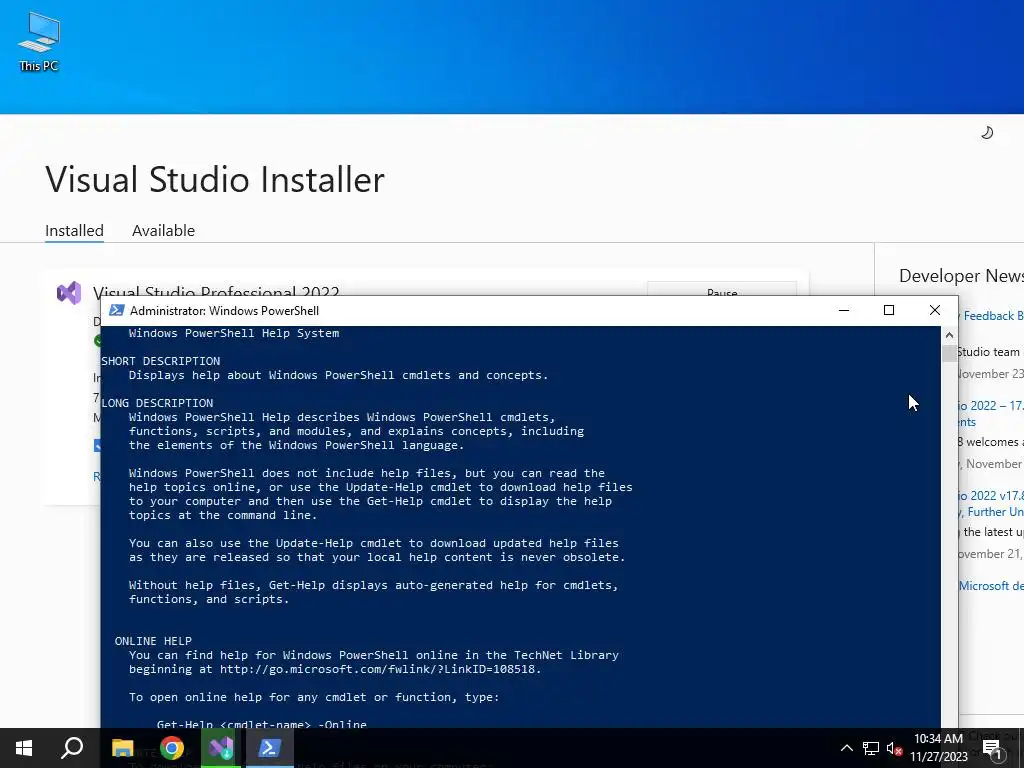Image resolution: width=1024 pixels, height=768 pixels.
Task: Click the 'LONG DESCRIPTION' heading in PowerShell
Action: (157, 403)
